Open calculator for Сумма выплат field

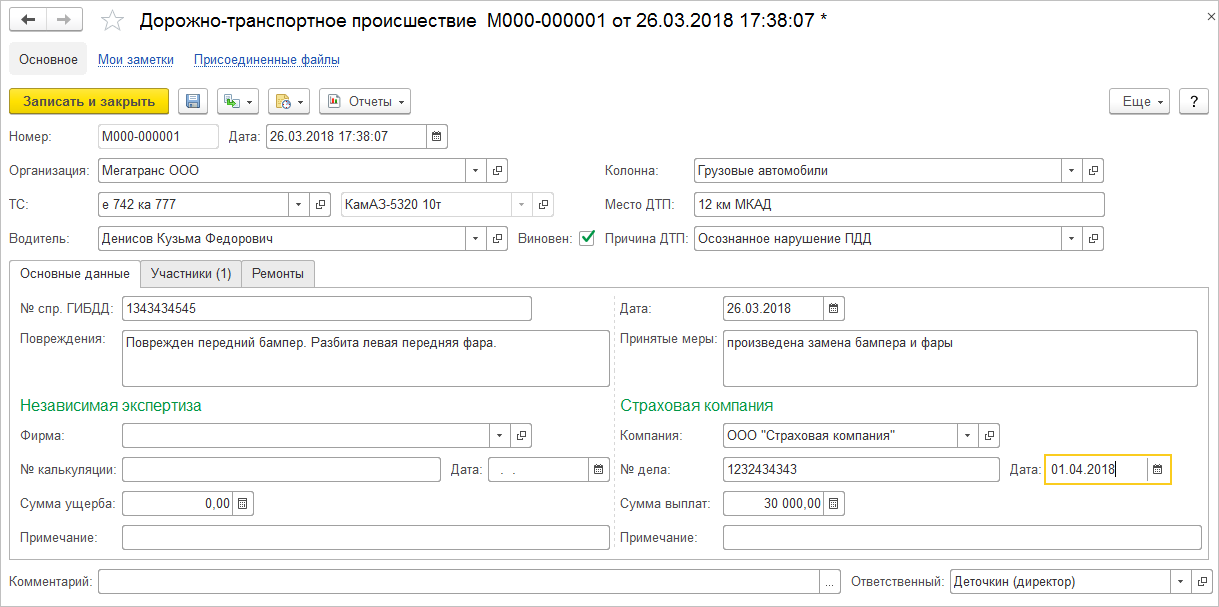[x=835, y=503]
